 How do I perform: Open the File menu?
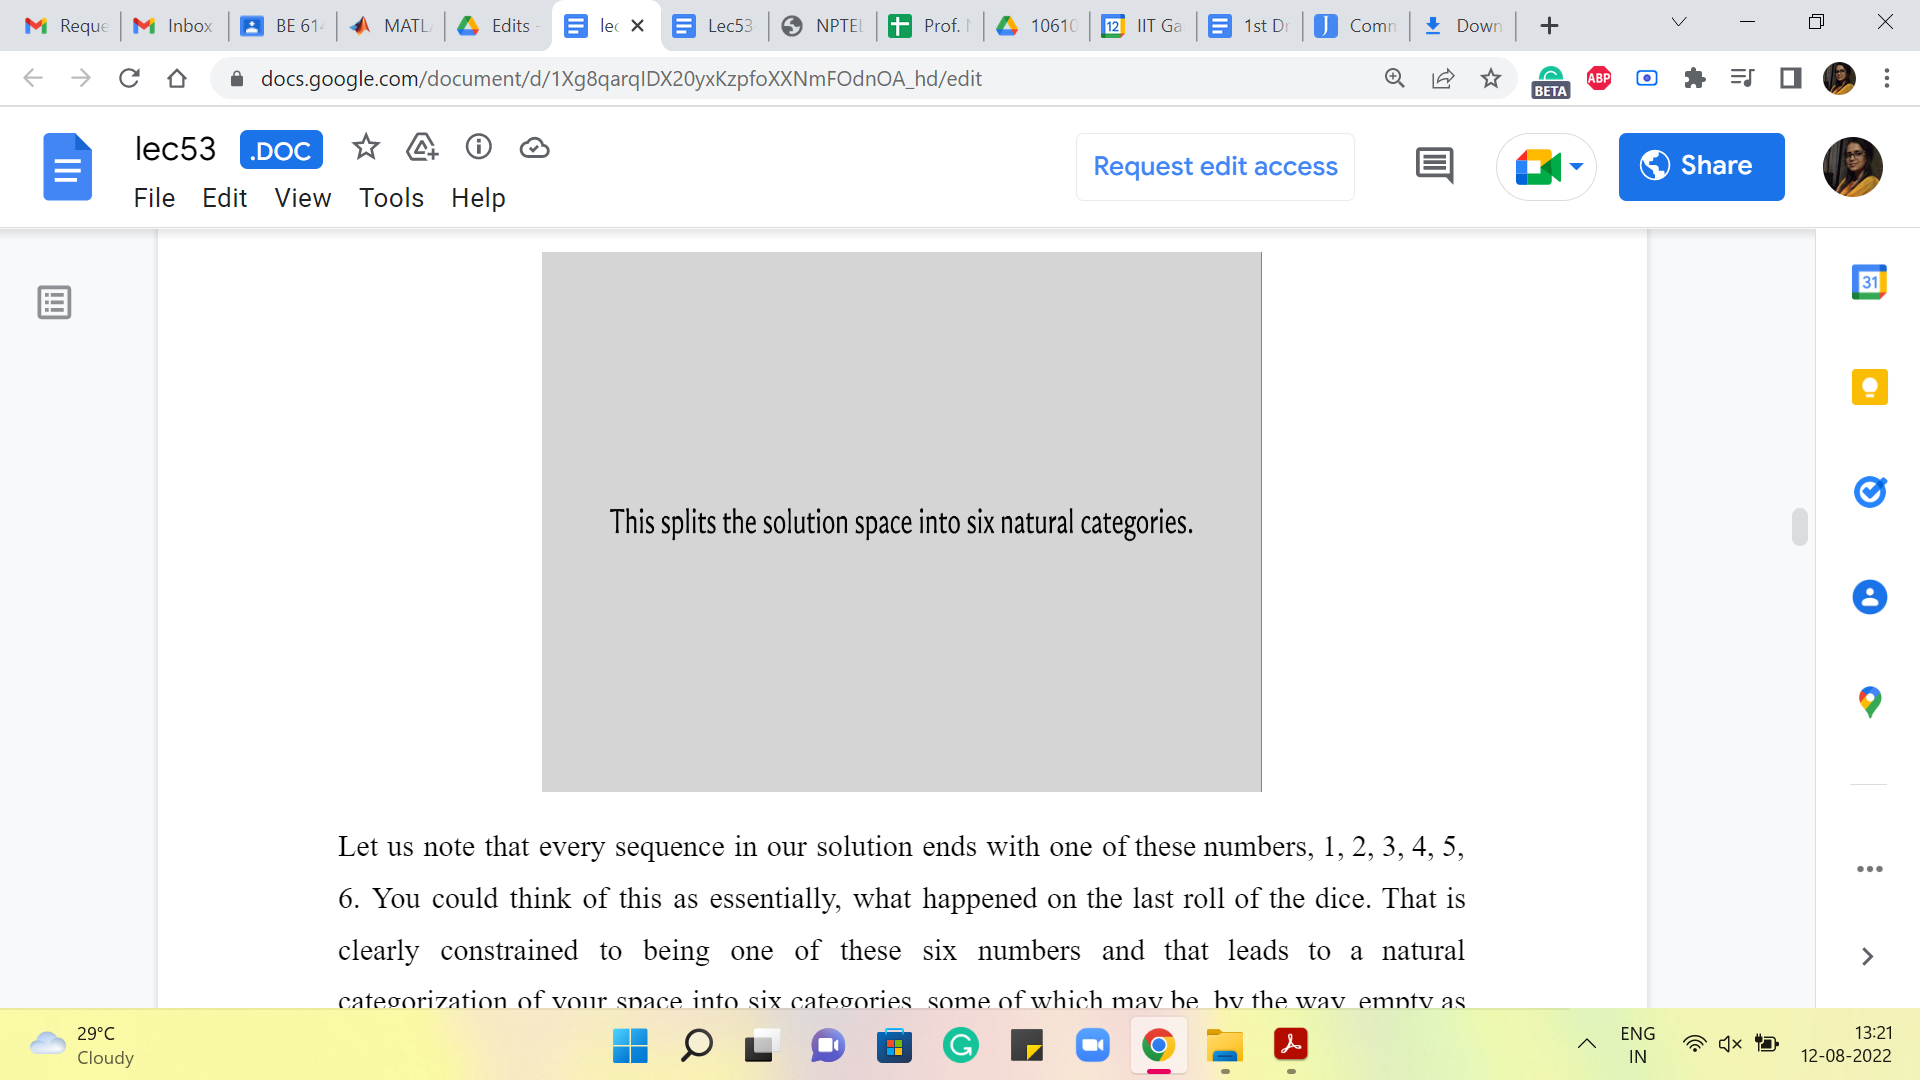tap(154, 198)
